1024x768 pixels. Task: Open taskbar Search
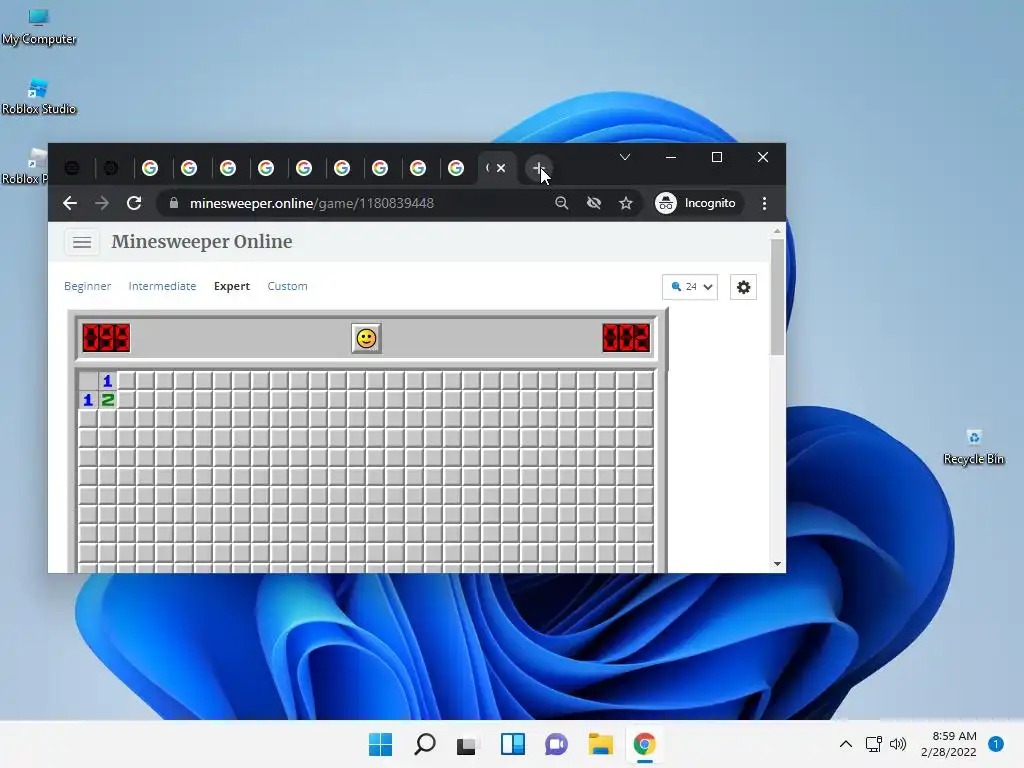[x=424, y=744]
